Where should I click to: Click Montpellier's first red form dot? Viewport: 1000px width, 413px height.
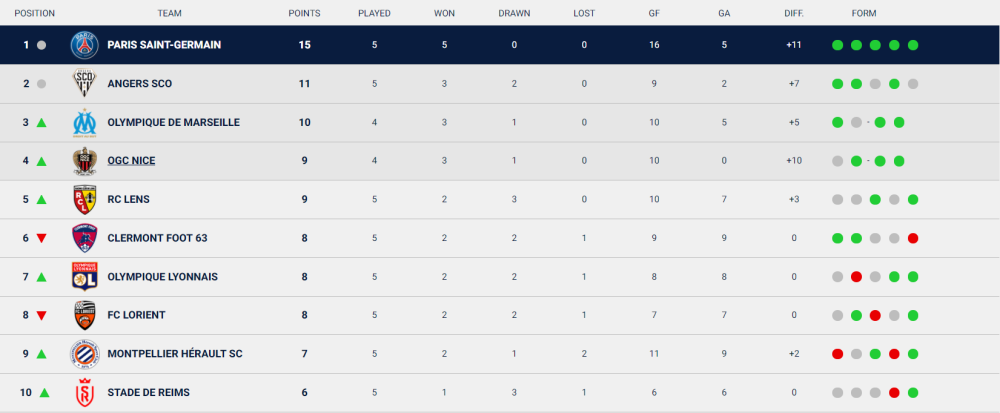(x=837, y=354)
